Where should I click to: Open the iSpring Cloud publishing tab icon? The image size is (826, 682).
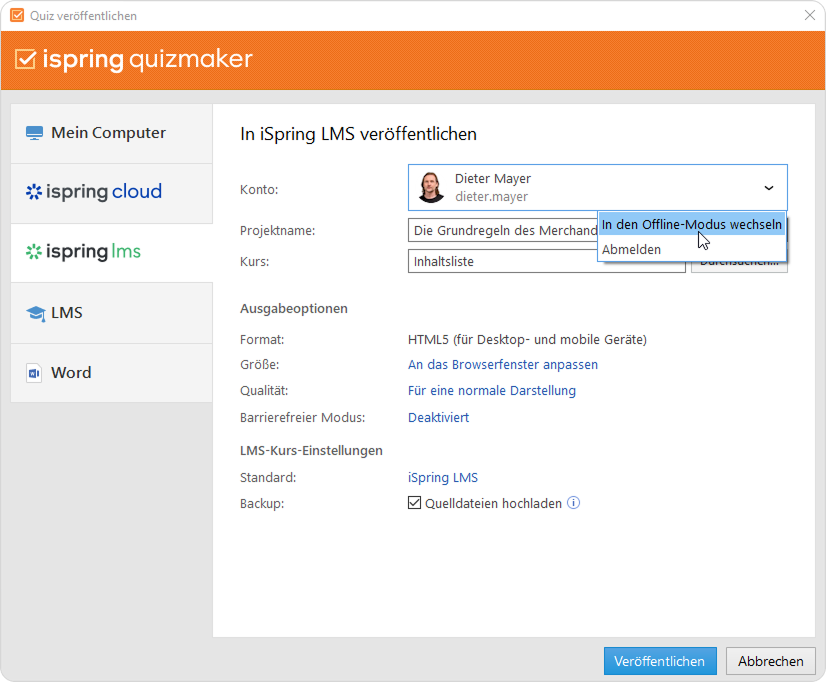click(x=33, y=191)
